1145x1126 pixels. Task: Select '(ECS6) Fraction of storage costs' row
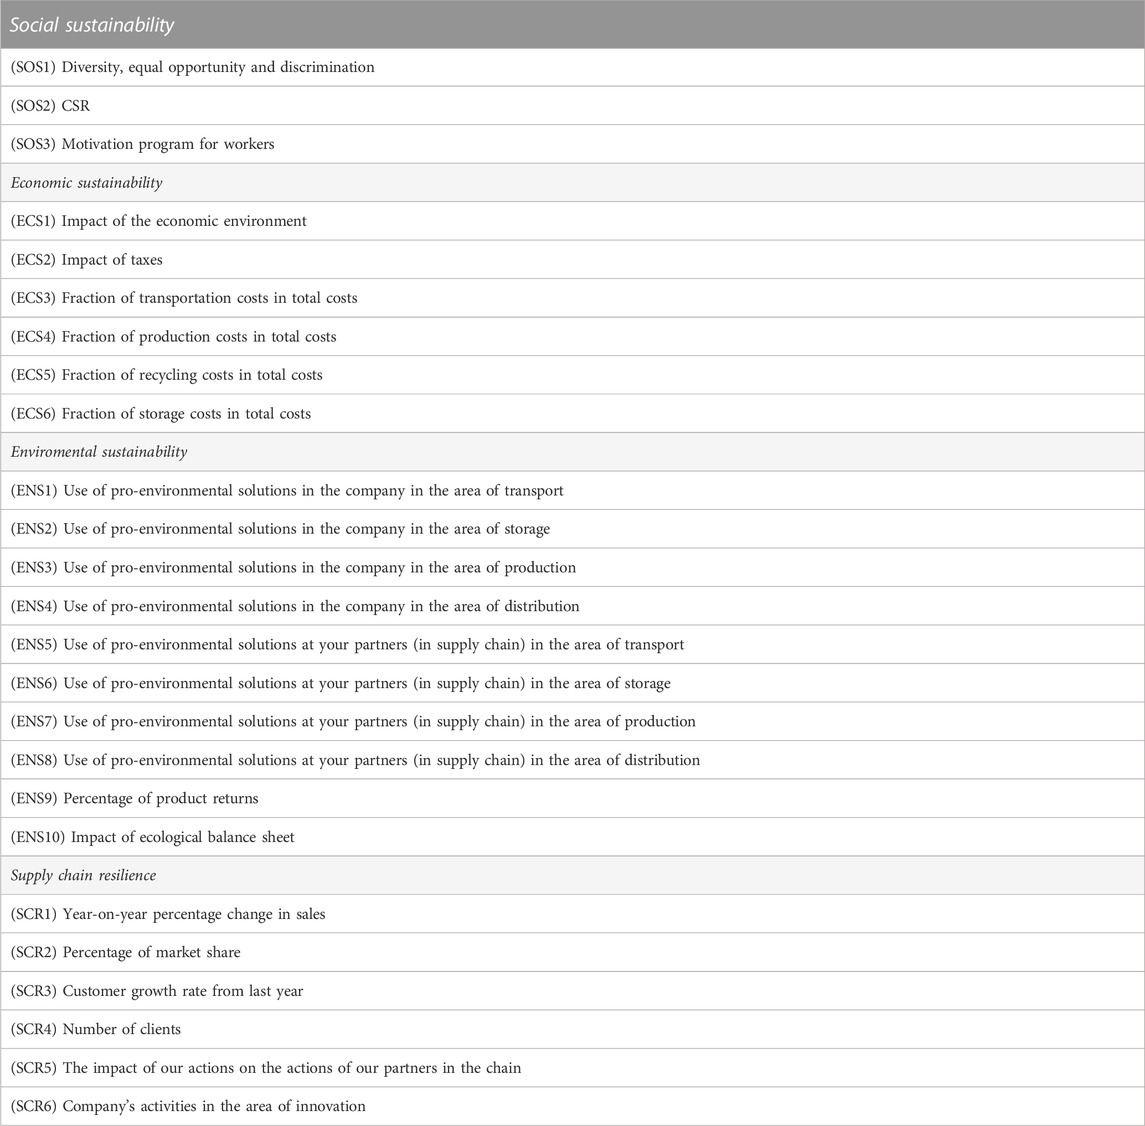[x=572, y=413]
